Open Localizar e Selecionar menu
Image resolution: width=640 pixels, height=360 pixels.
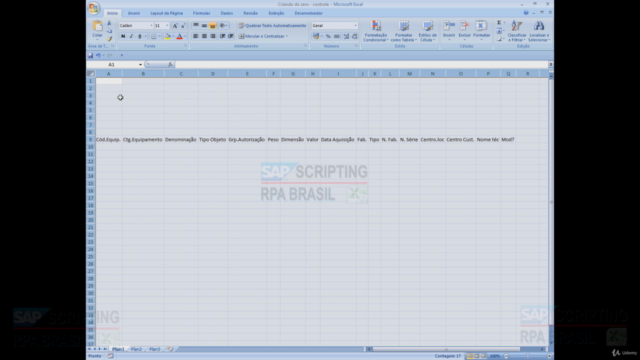point(539,31)
